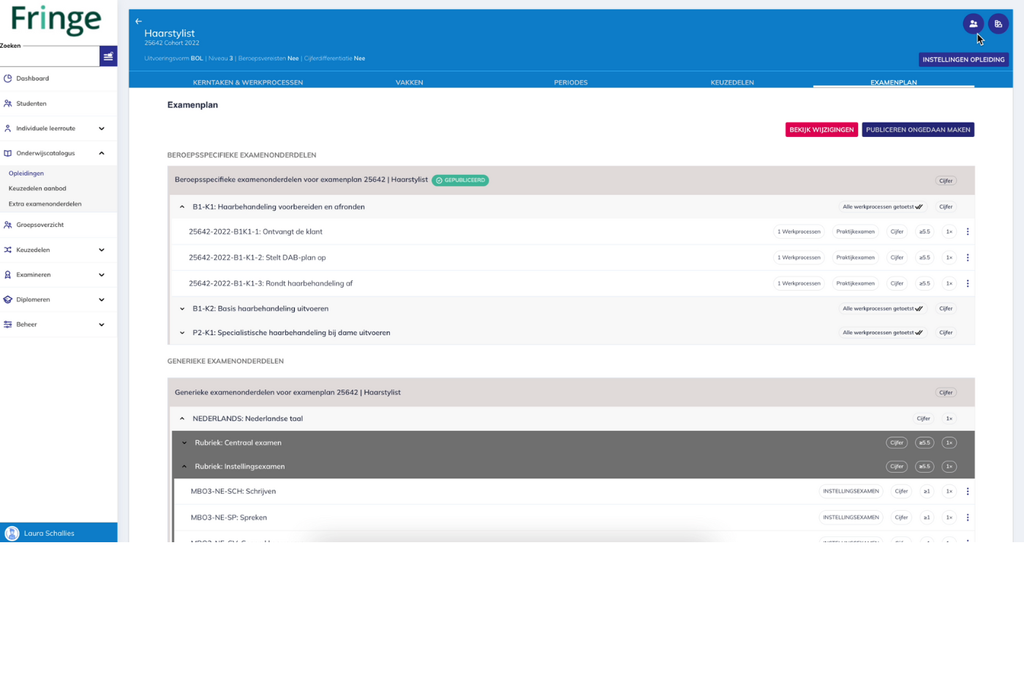The height and width of the screenshot is (688, 1024).
Task: Go to Groepsoverzicht in sidebar
Action: (39, 225)
